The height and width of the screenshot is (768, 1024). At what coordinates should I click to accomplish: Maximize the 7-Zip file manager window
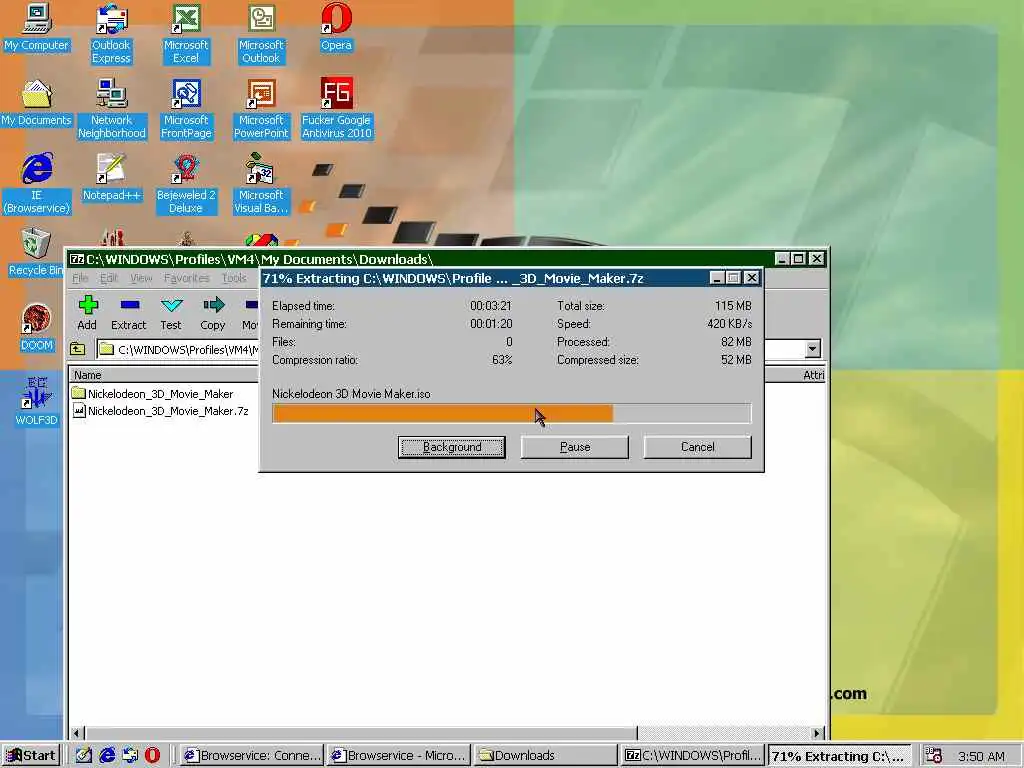coord(799,259)
